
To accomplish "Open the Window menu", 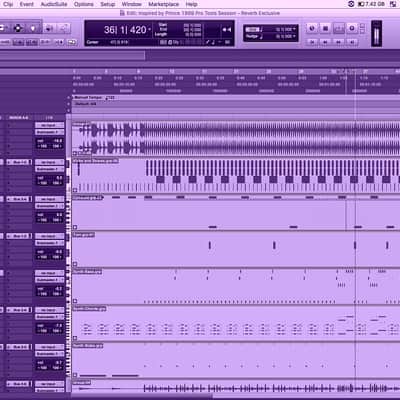I will point(131,4).
